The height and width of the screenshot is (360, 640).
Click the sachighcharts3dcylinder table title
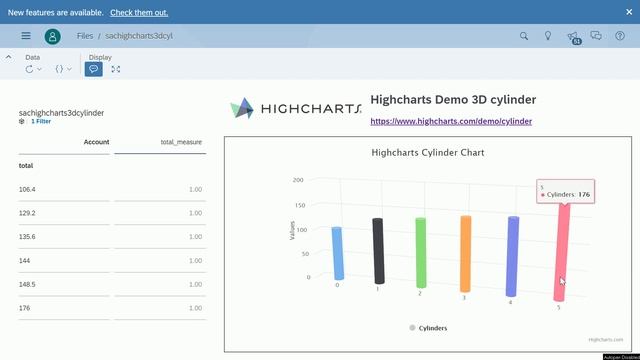click(x=61, y=113)
